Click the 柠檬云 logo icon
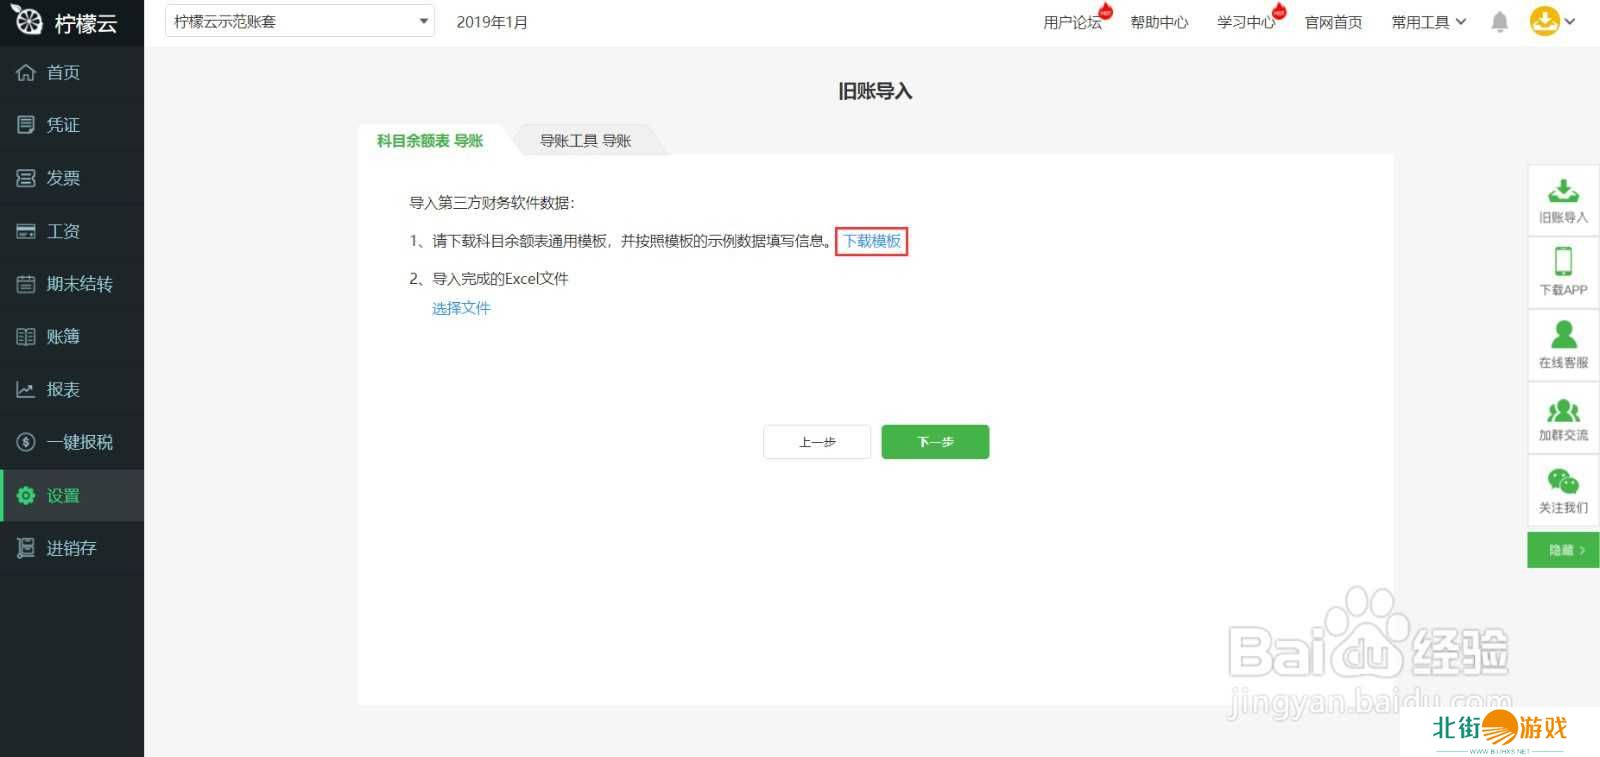Viewport: 1600px width, 757px height. pos(28,21)
